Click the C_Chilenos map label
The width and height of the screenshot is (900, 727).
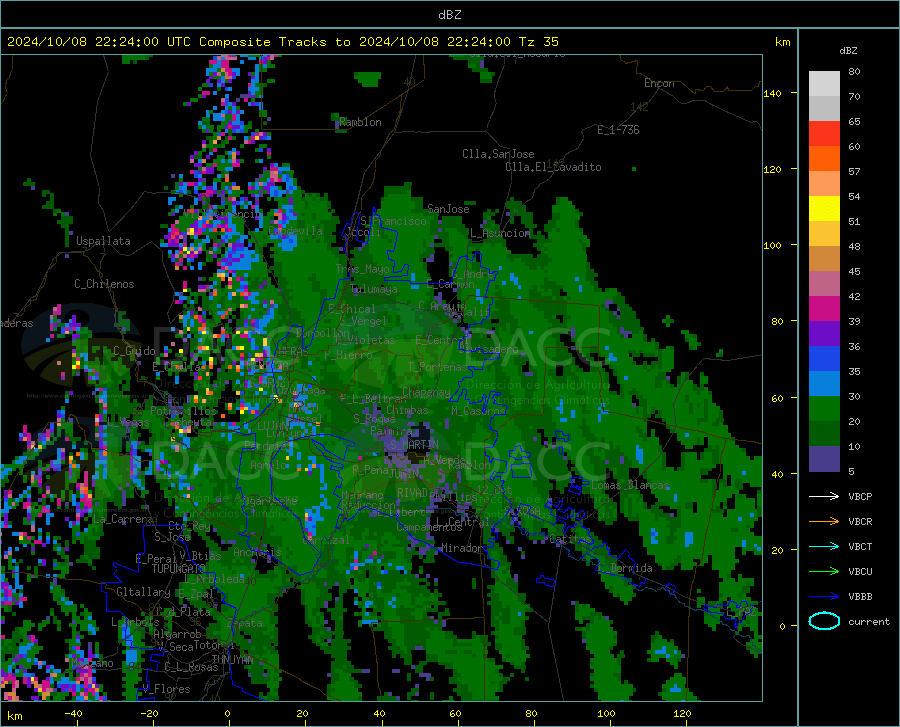(104, 284)
